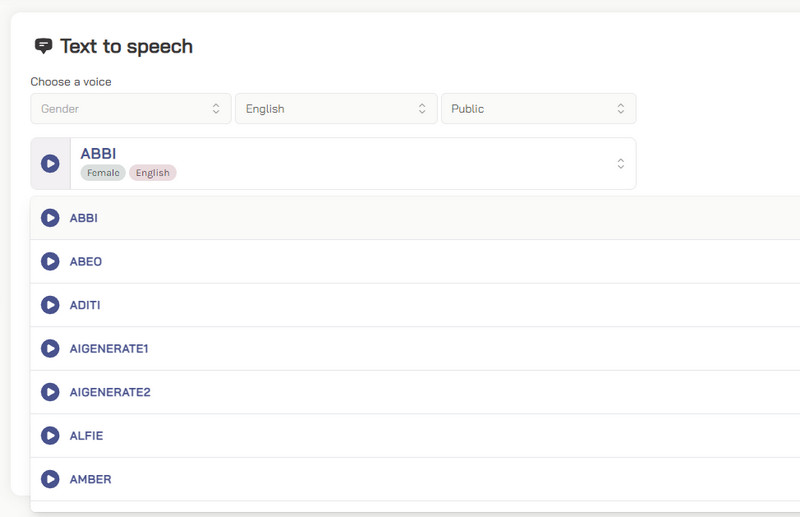Image resolution: width=800 pixels, height=517 pixels.
Task: Pick AMBER in the voice list
Action: click(x=90, y=479)
